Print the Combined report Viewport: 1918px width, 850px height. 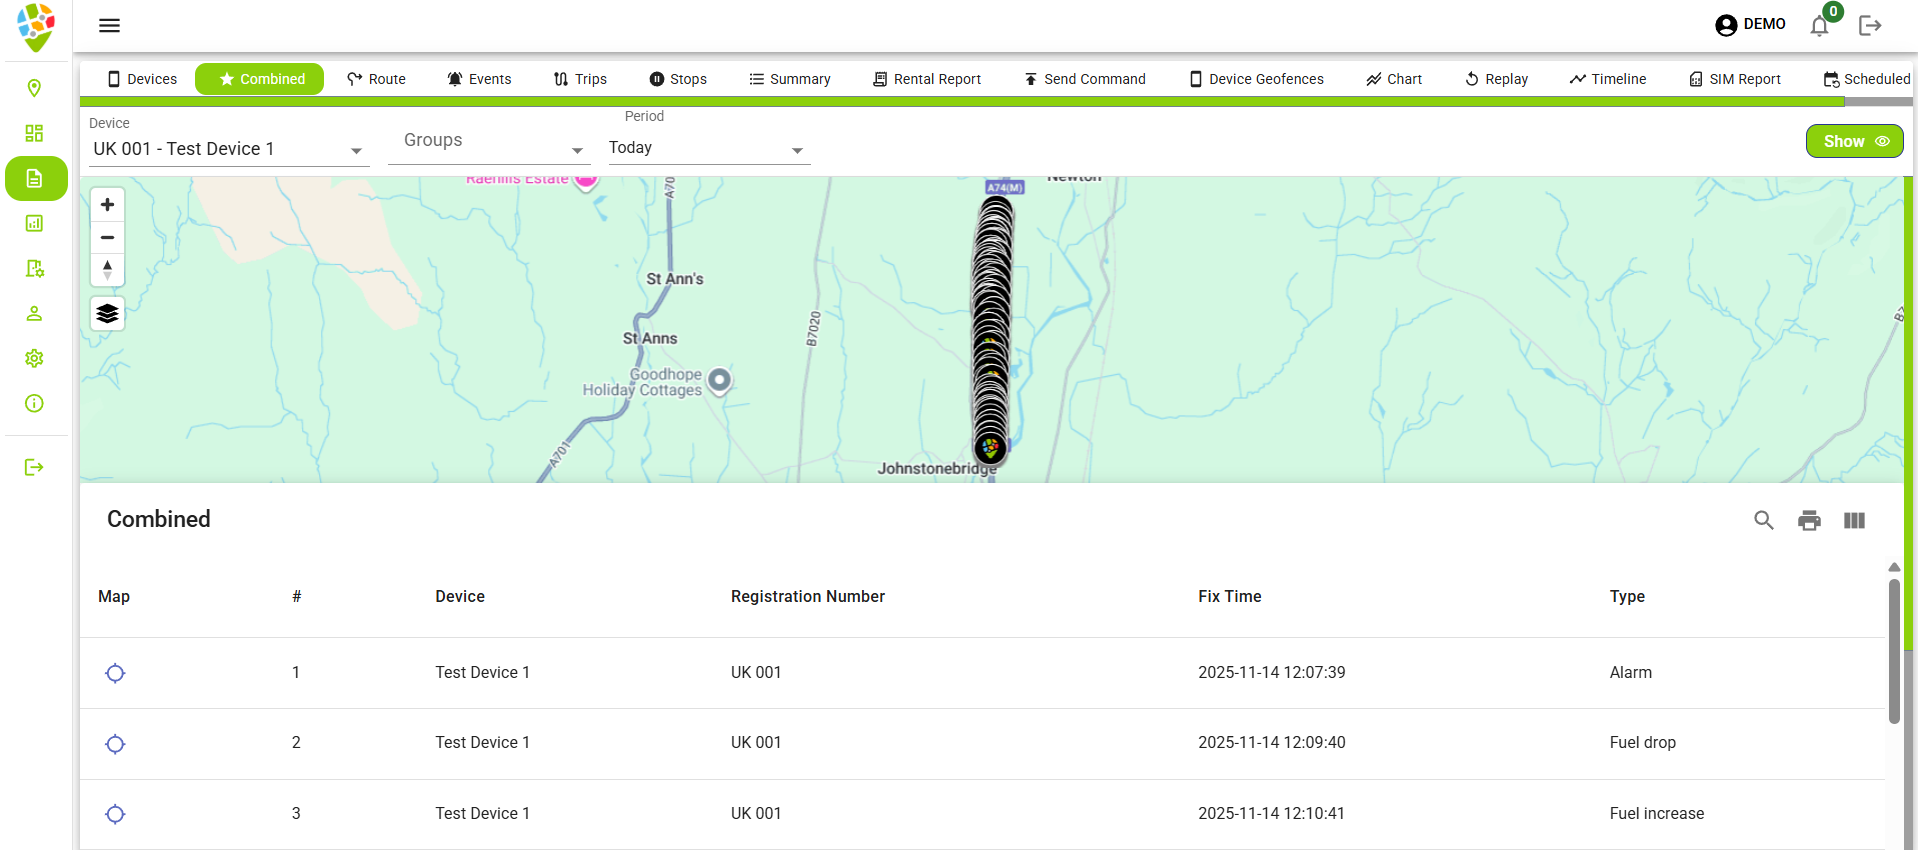pyautogui.click(x=1809, y=520)
